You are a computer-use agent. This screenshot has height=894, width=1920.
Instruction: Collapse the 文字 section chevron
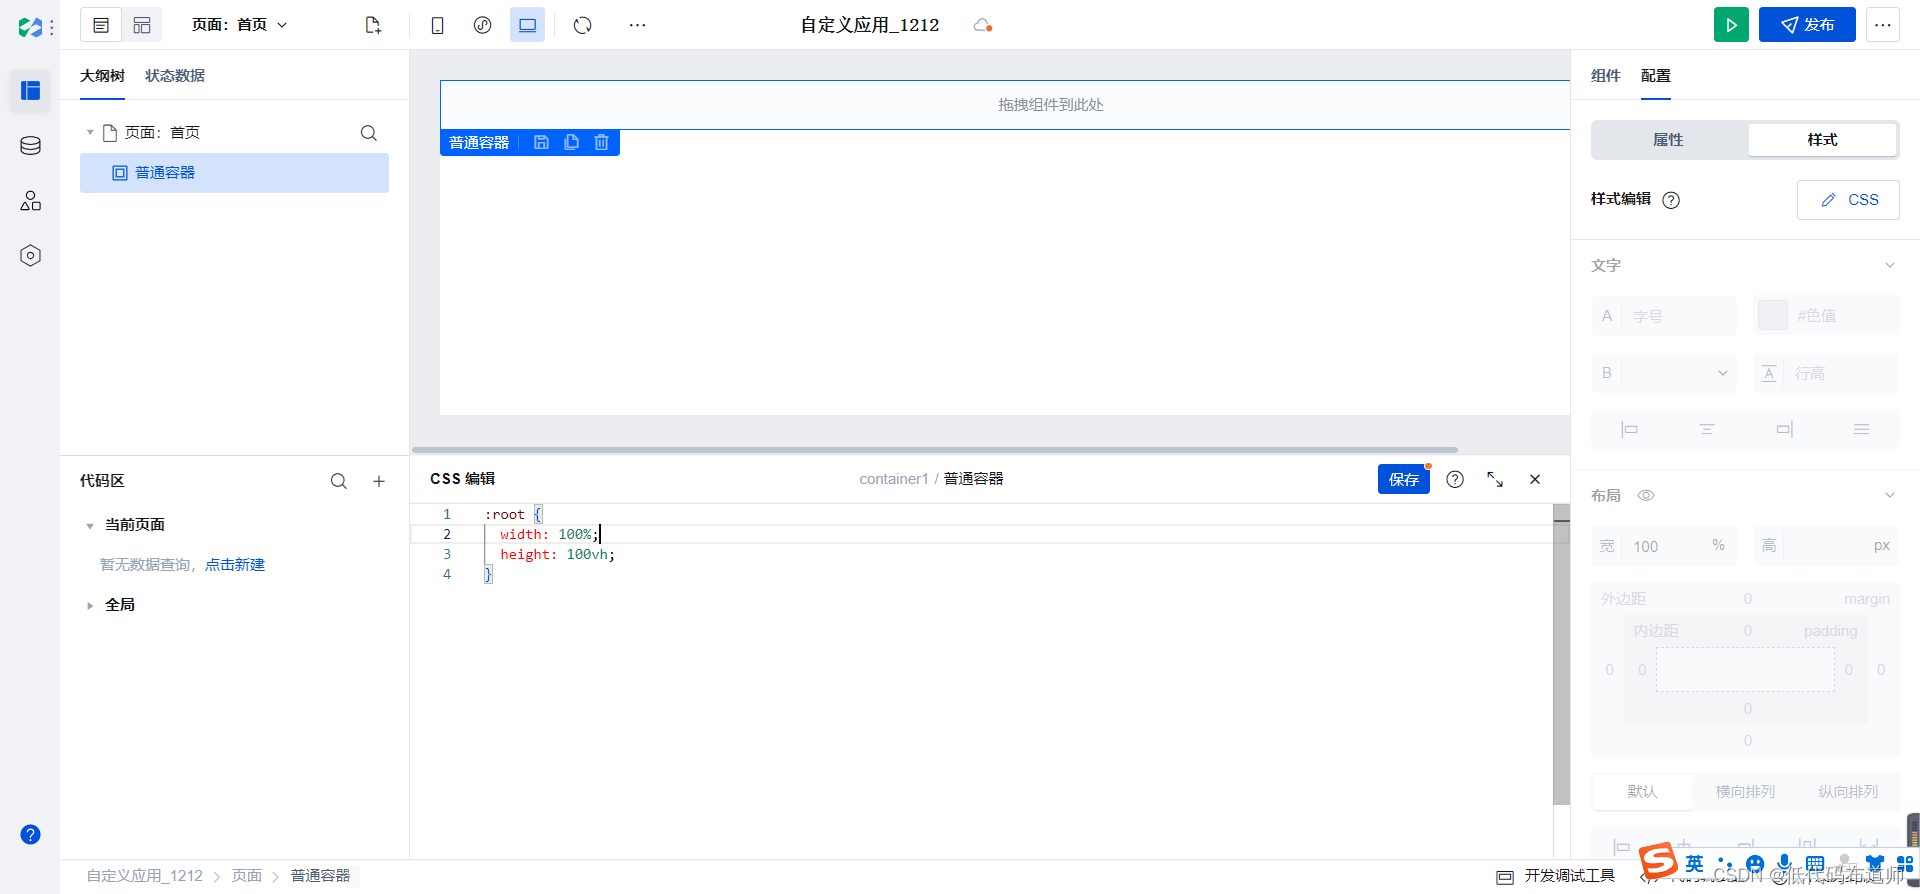point(1890,265)
